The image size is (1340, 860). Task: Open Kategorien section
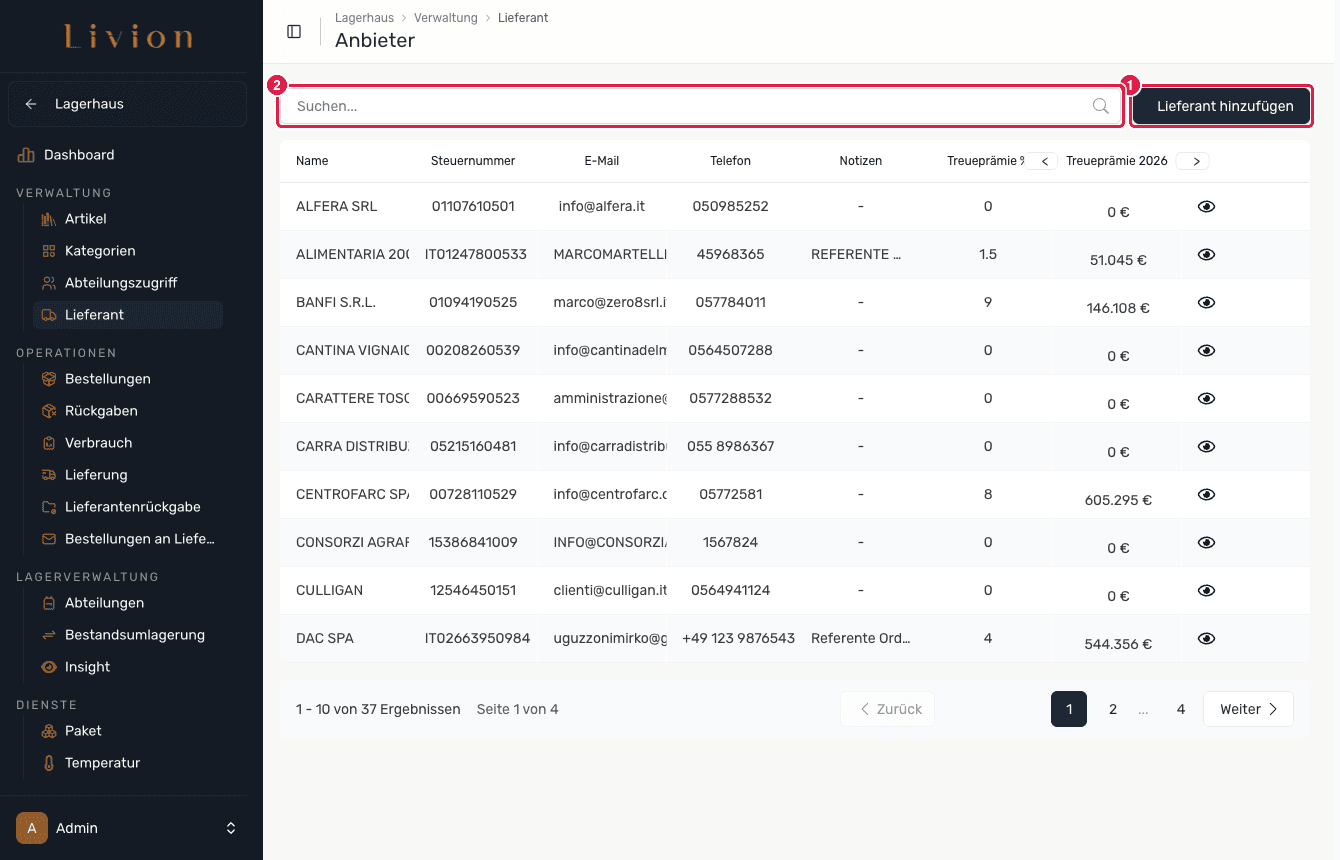(100, 251)
